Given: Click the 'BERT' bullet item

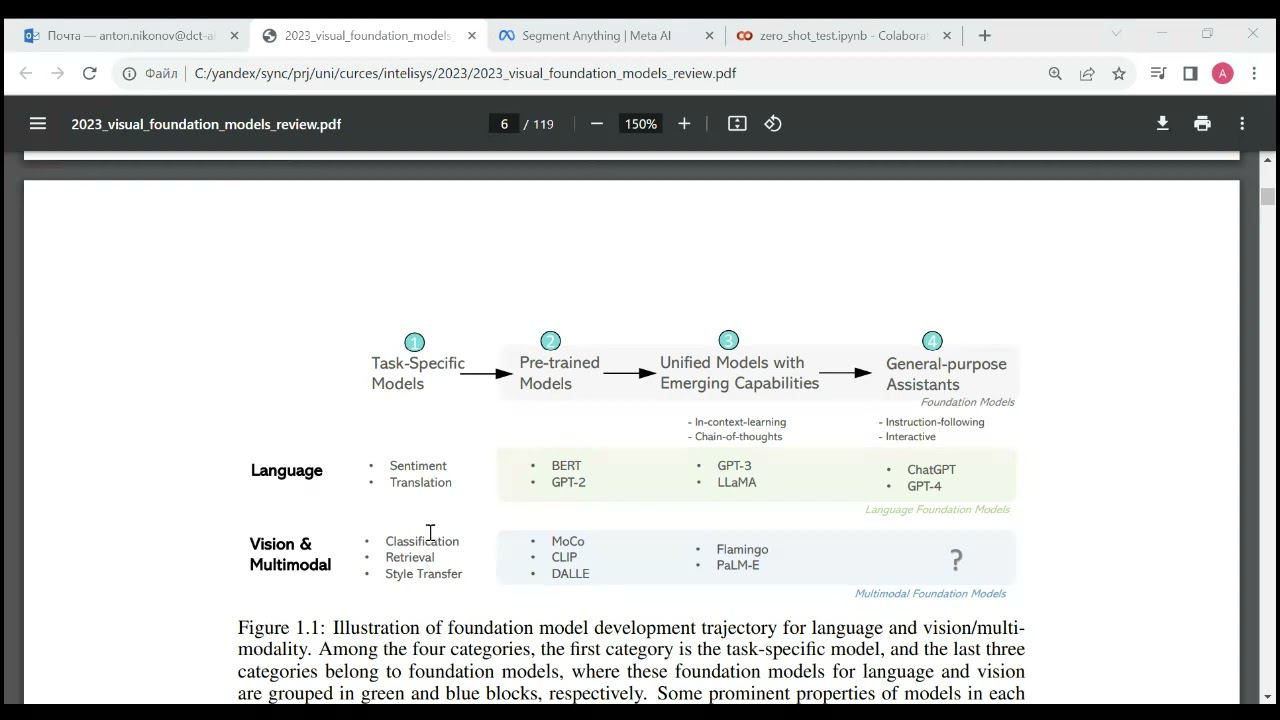Looking at the screenshot, I should click(566, 466).
